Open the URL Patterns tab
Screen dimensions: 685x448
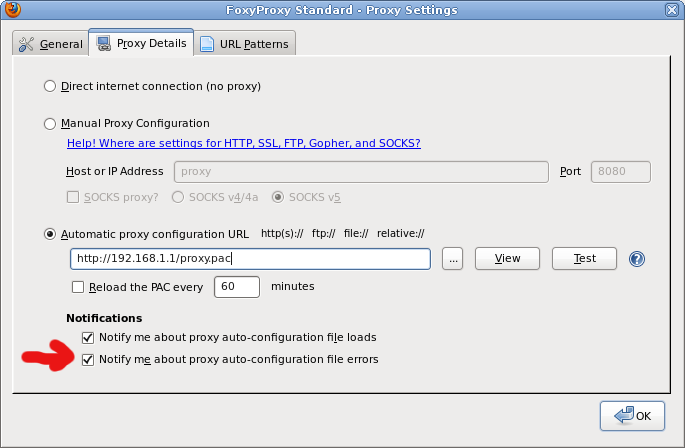[x=245, y=44]
